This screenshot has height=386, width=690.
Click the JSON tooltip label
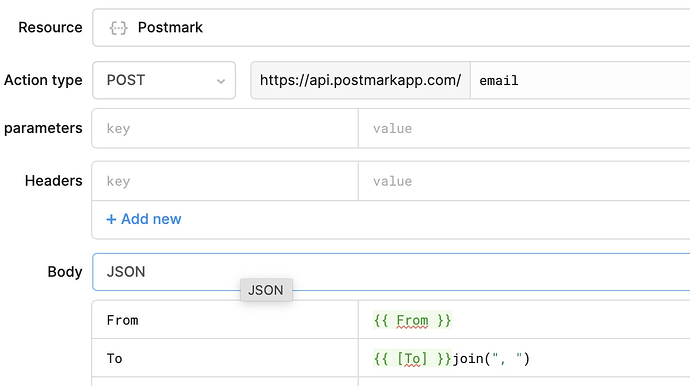266,290
